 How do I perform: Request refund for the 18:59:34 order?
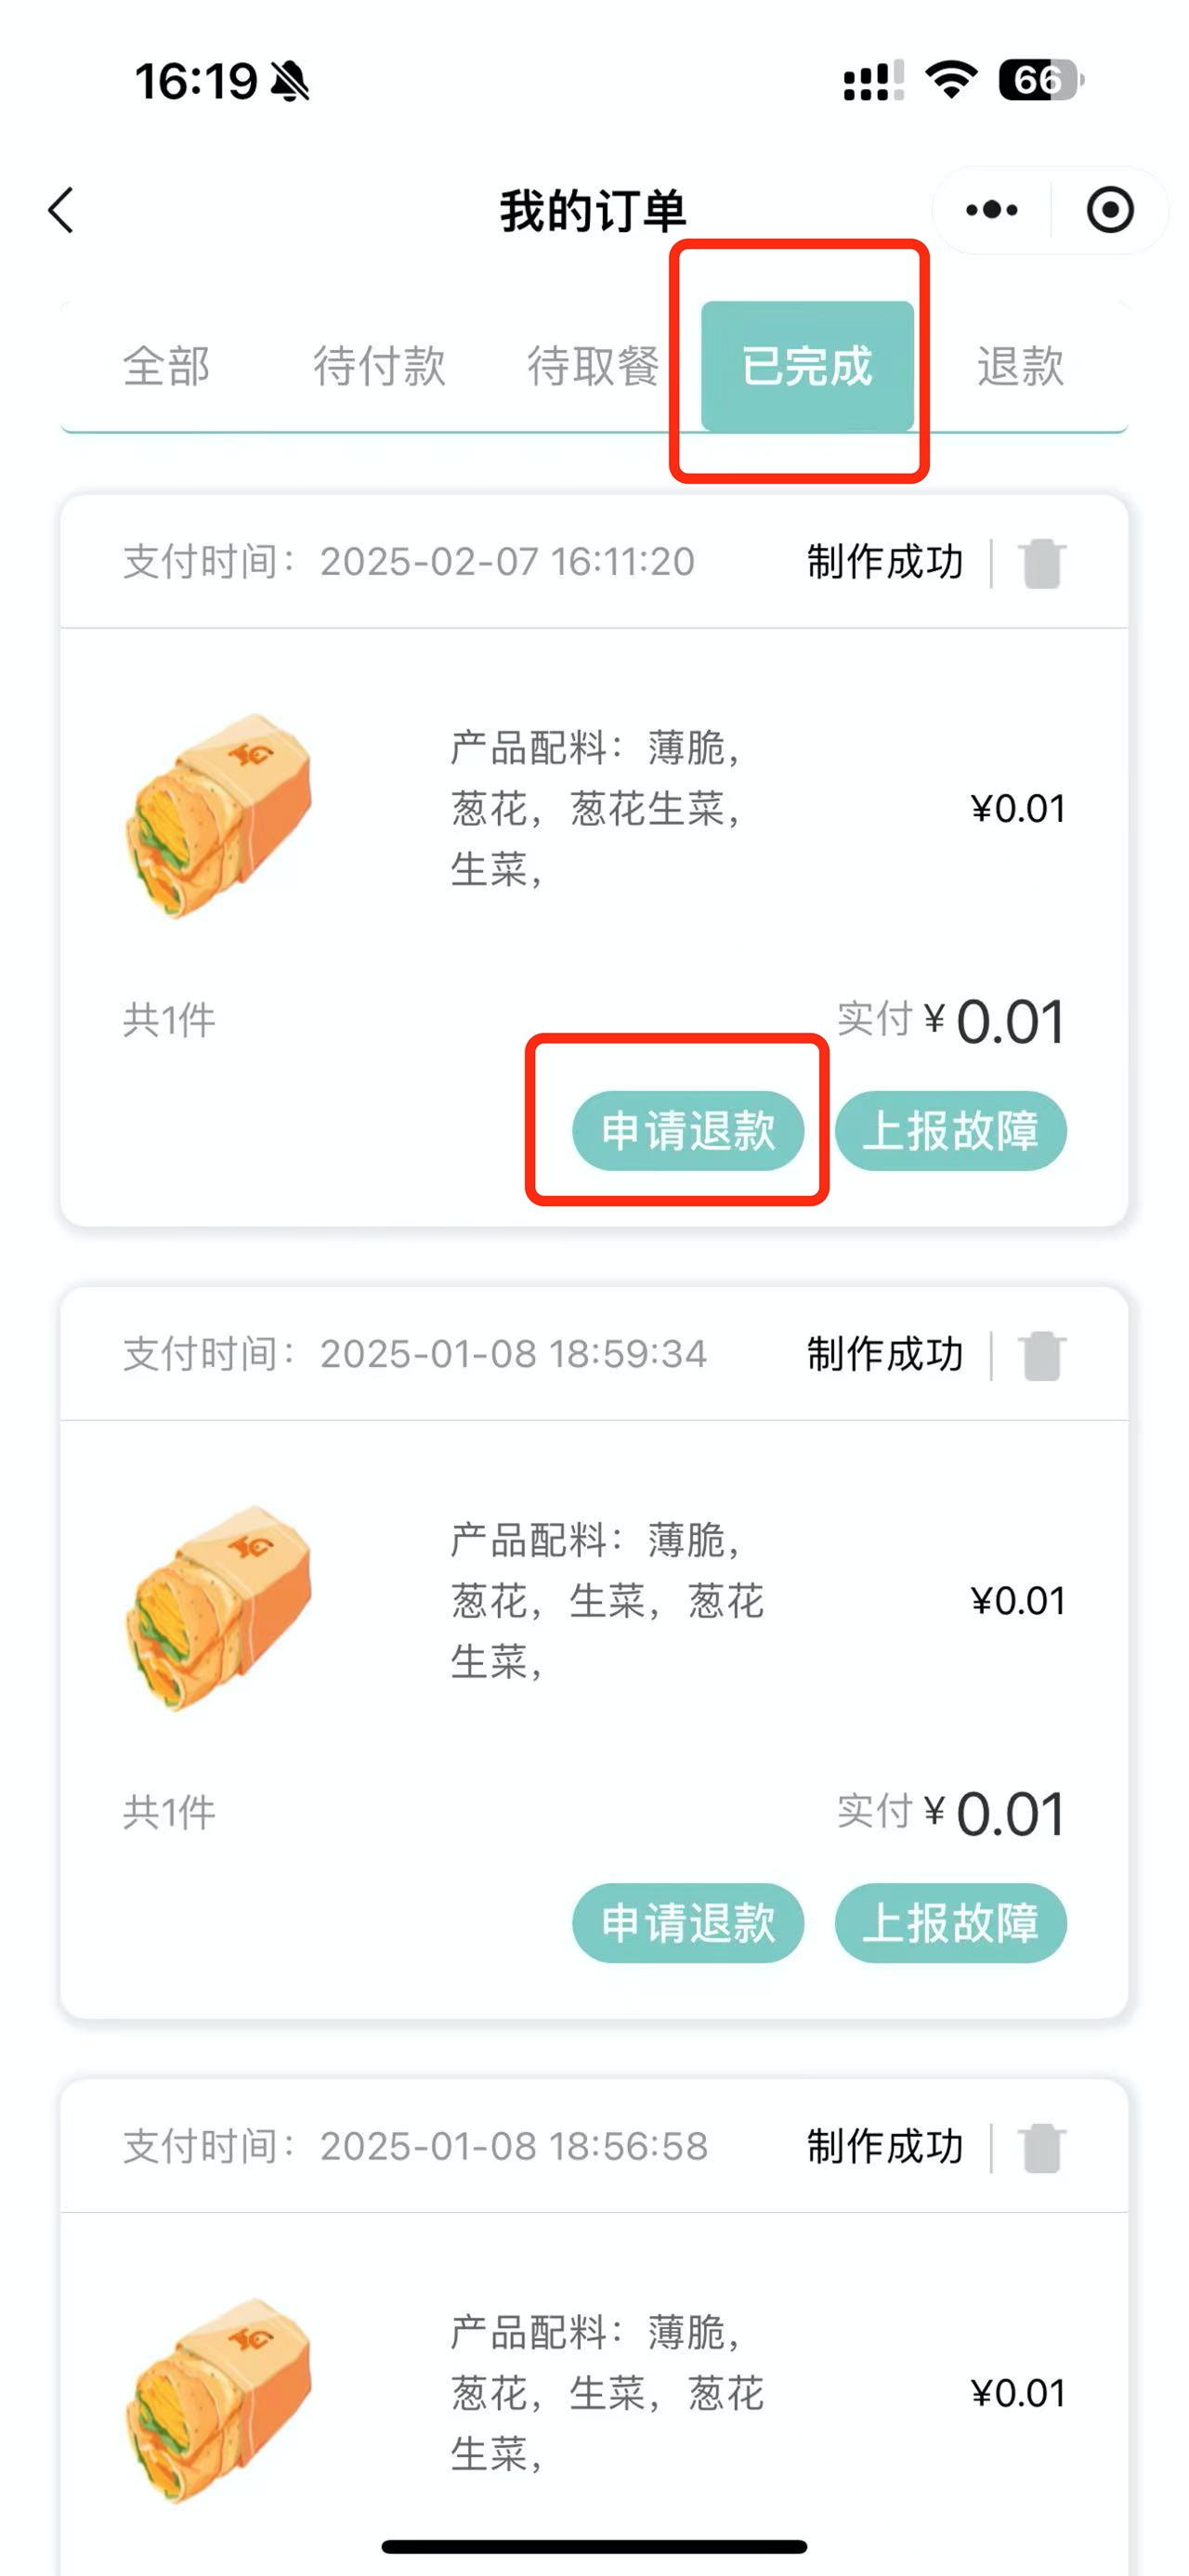click(x=688, y=1922)
